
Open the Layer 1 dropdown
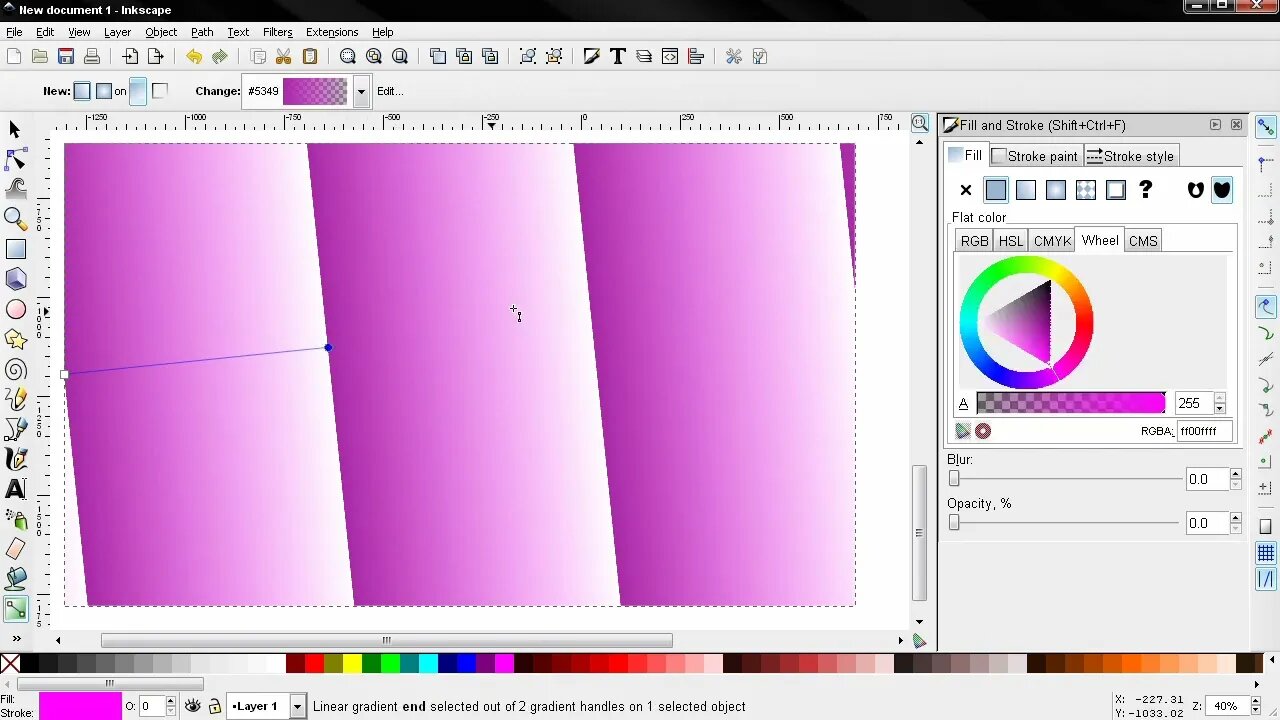point(297,706)
